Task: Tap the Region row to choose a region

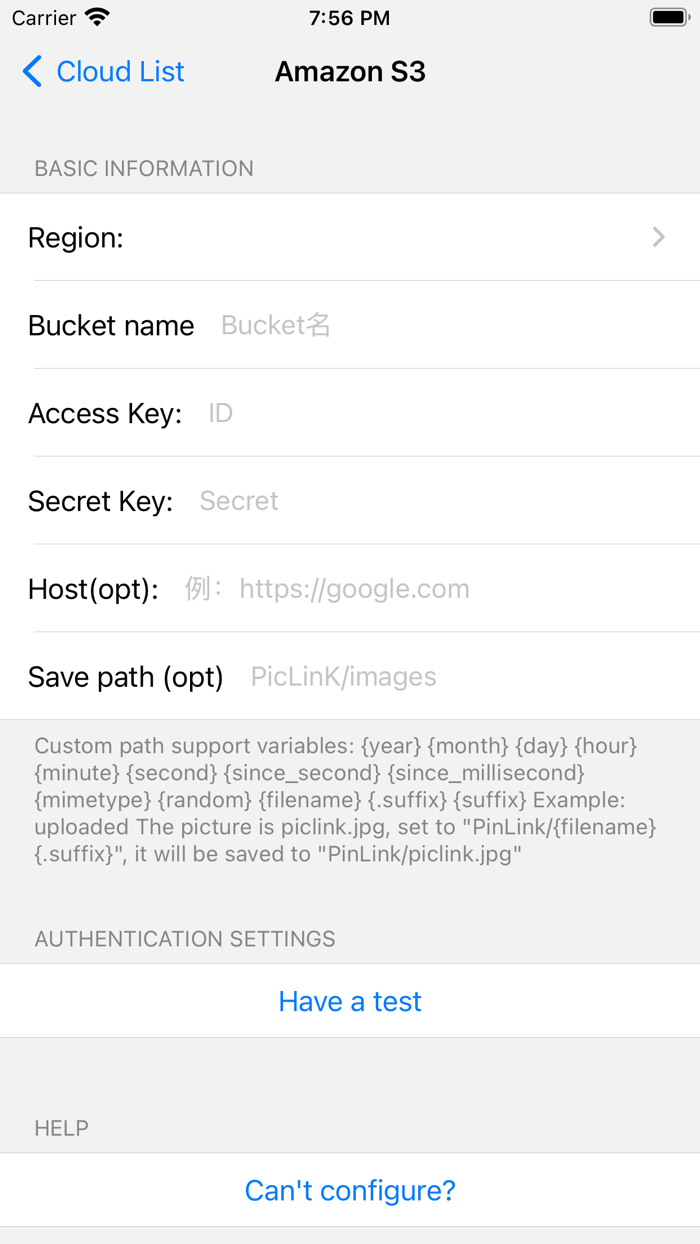Action: pos(350,237)
